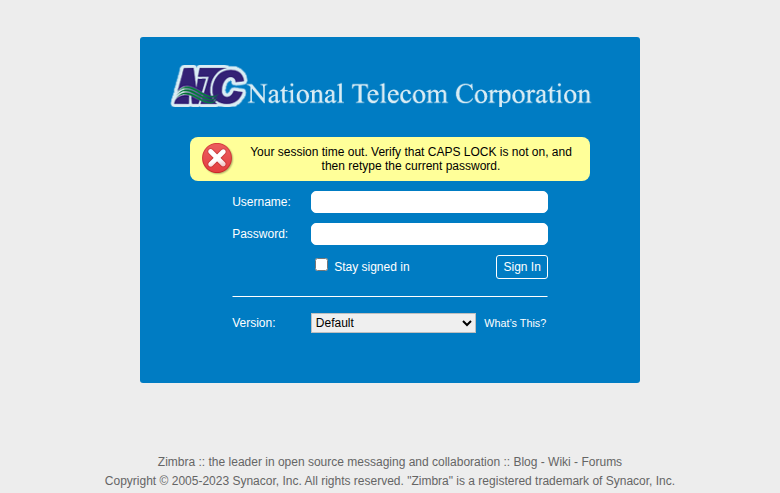Click the Password label
Image resolution: width=780 pixels, height=493 pixels.
coord(260,234)
